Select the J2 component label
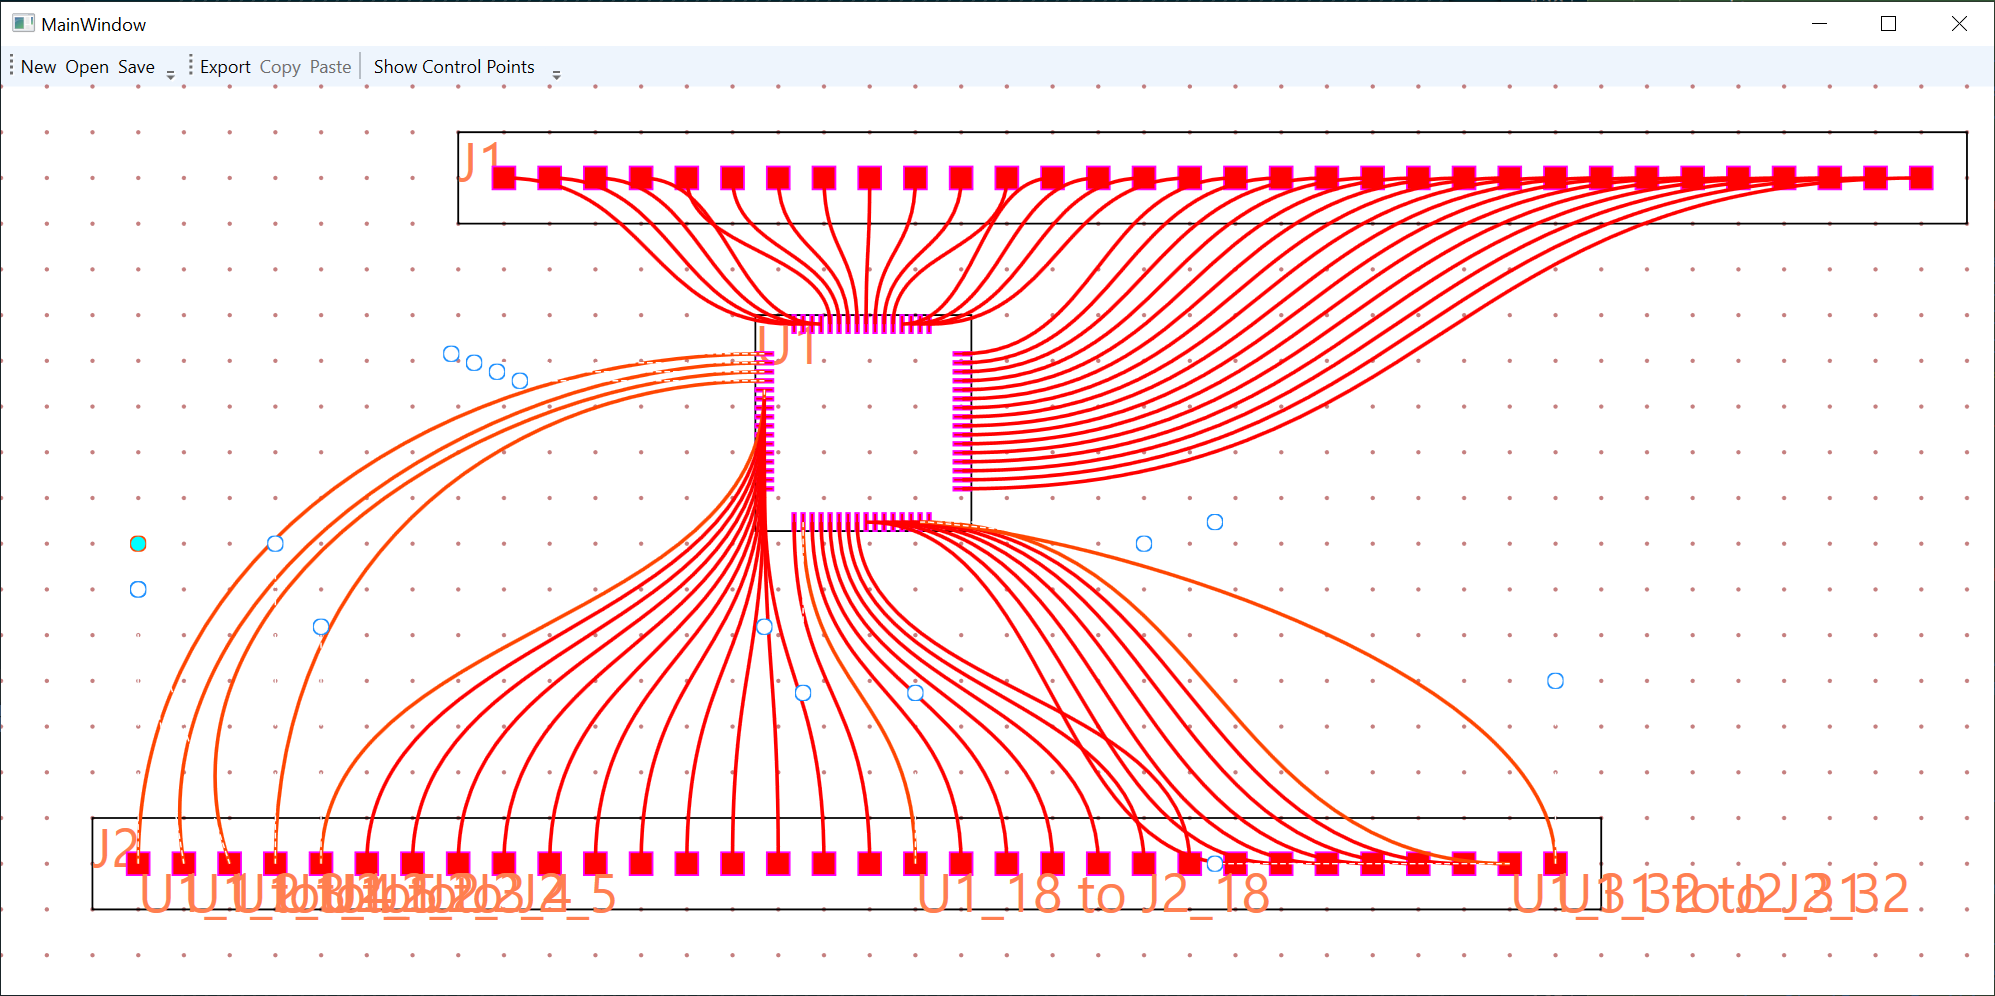1995x996 pixels. (115, 847)
